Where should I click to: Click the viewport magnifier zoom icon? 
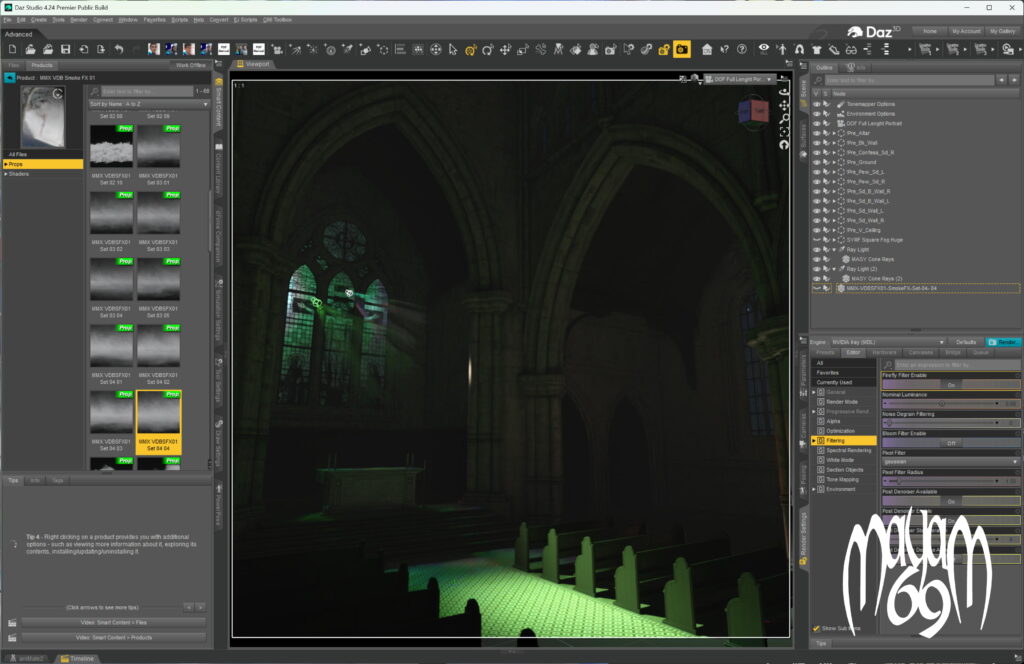click(784, 118)
